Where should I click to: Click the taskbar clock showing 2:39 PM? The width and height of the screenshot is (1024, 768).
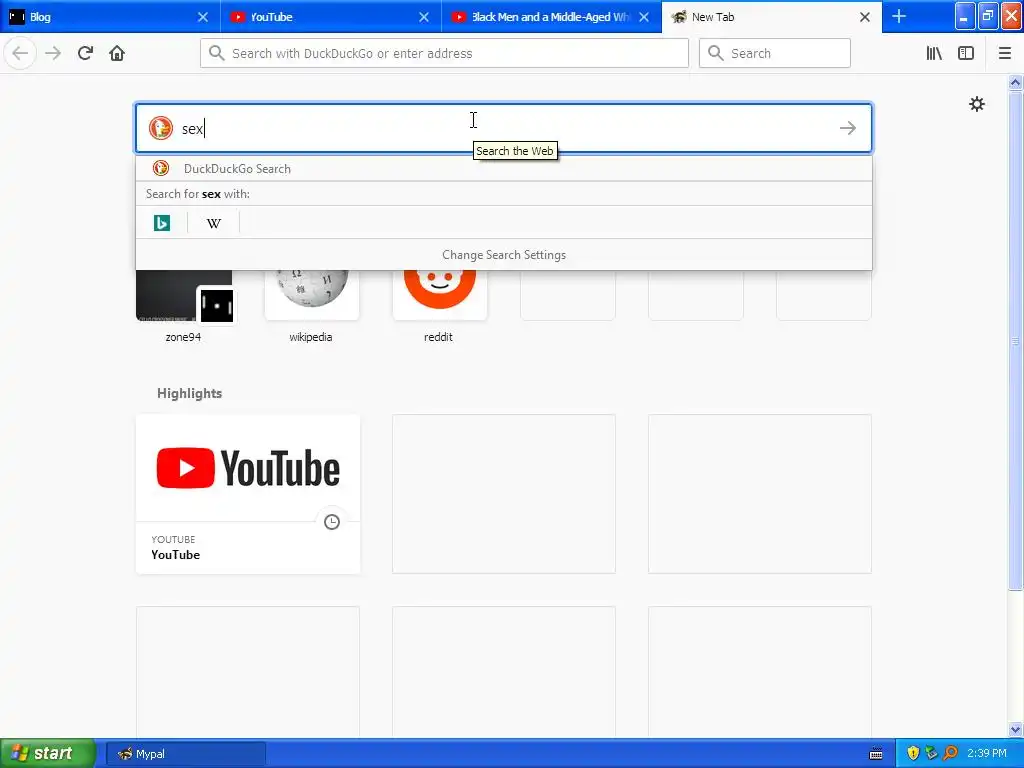click(x=987, y=753)
